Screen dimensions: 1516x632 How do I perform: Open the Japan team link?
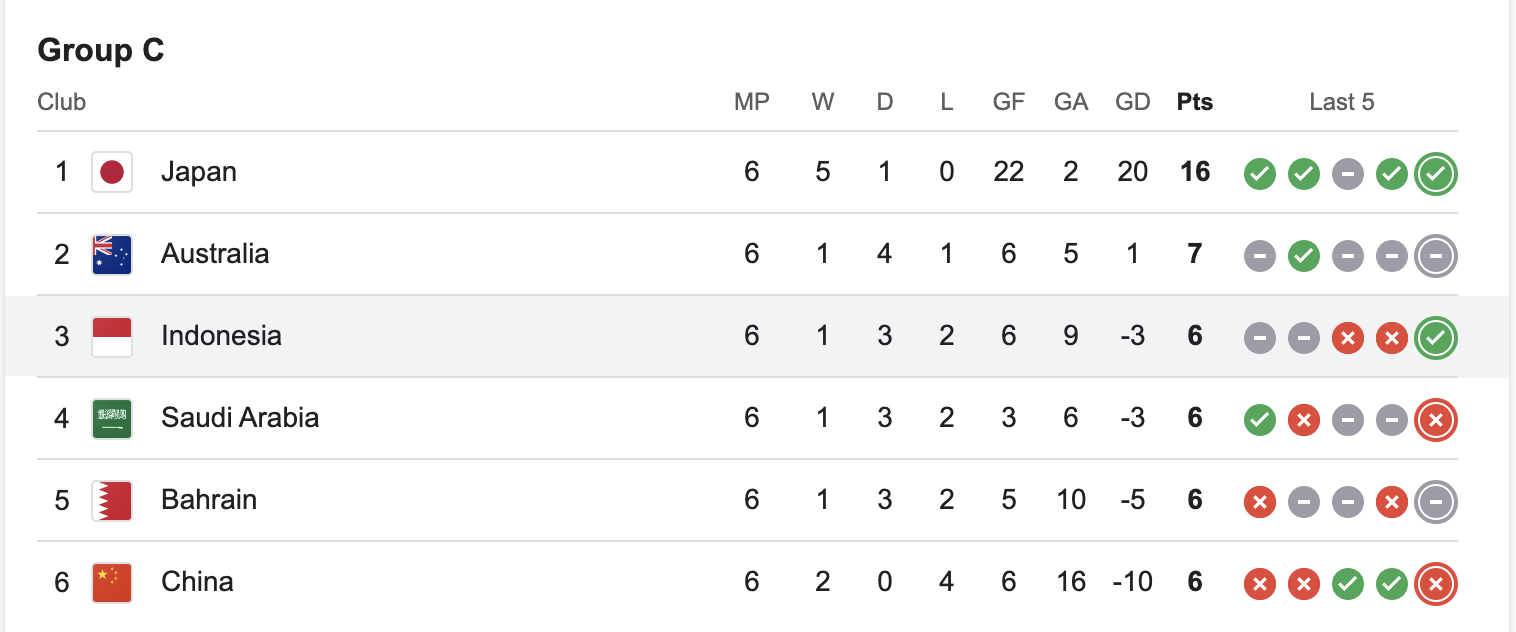click(199, 172)
